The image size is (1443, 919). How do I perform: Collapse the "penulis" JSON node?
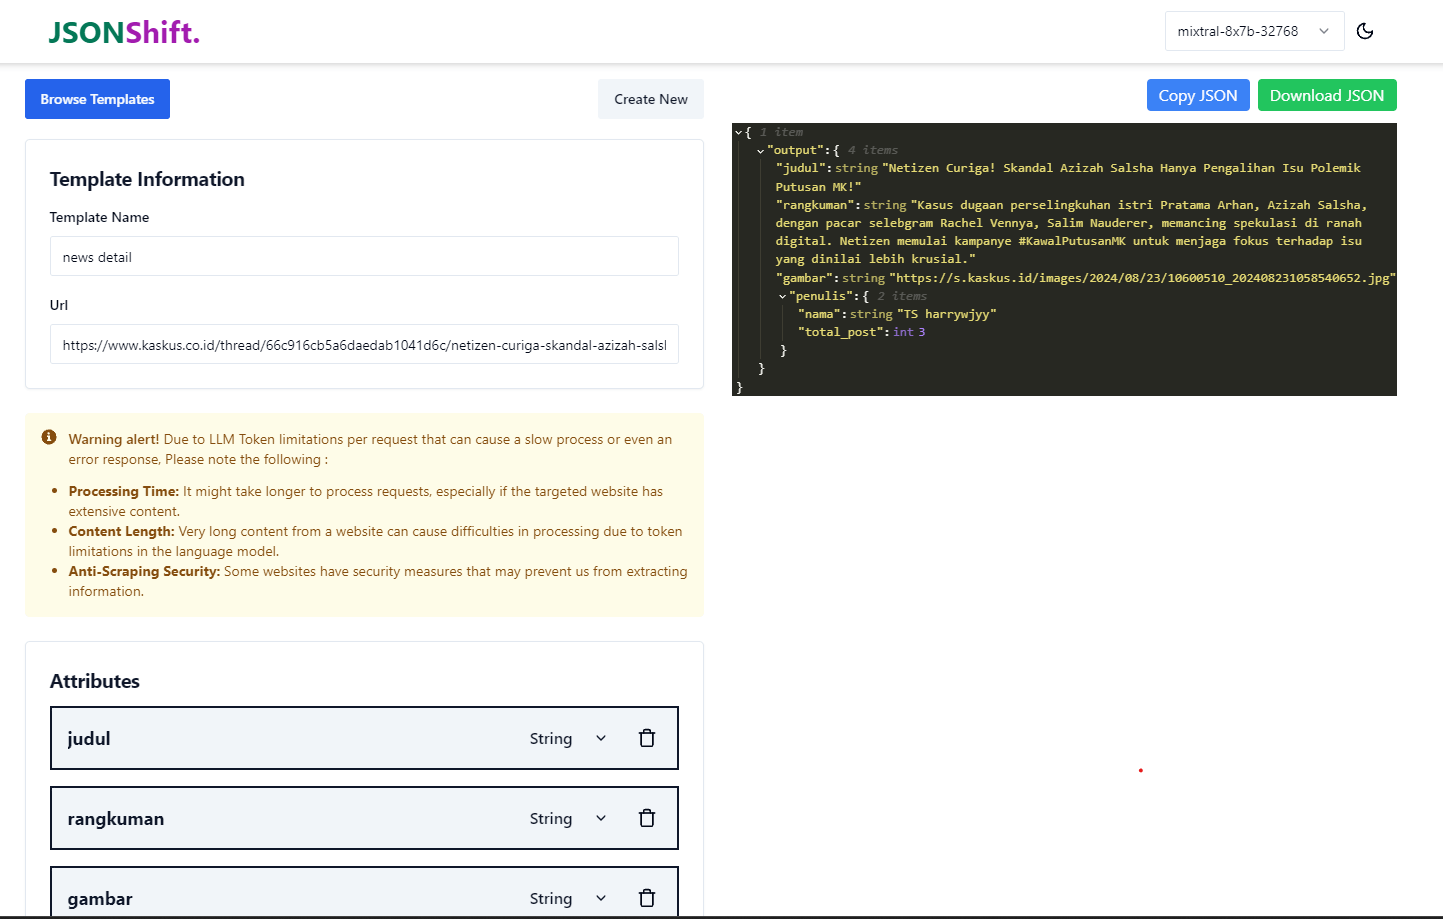(x=783, y=297)
